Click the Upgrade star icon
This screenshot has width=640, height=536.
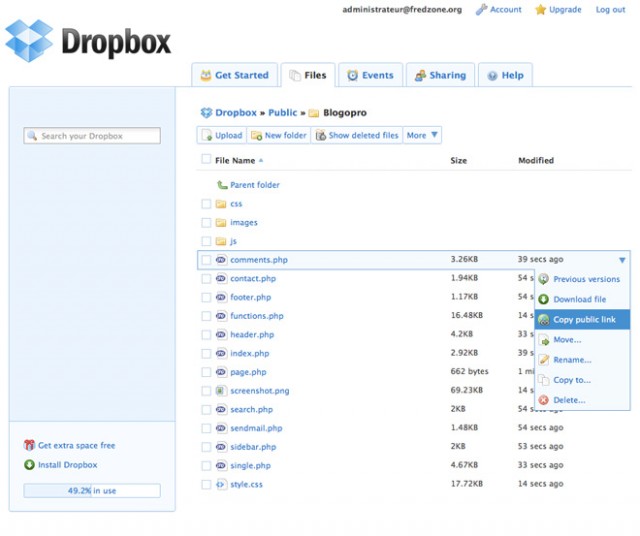click(x=540, y=9)
